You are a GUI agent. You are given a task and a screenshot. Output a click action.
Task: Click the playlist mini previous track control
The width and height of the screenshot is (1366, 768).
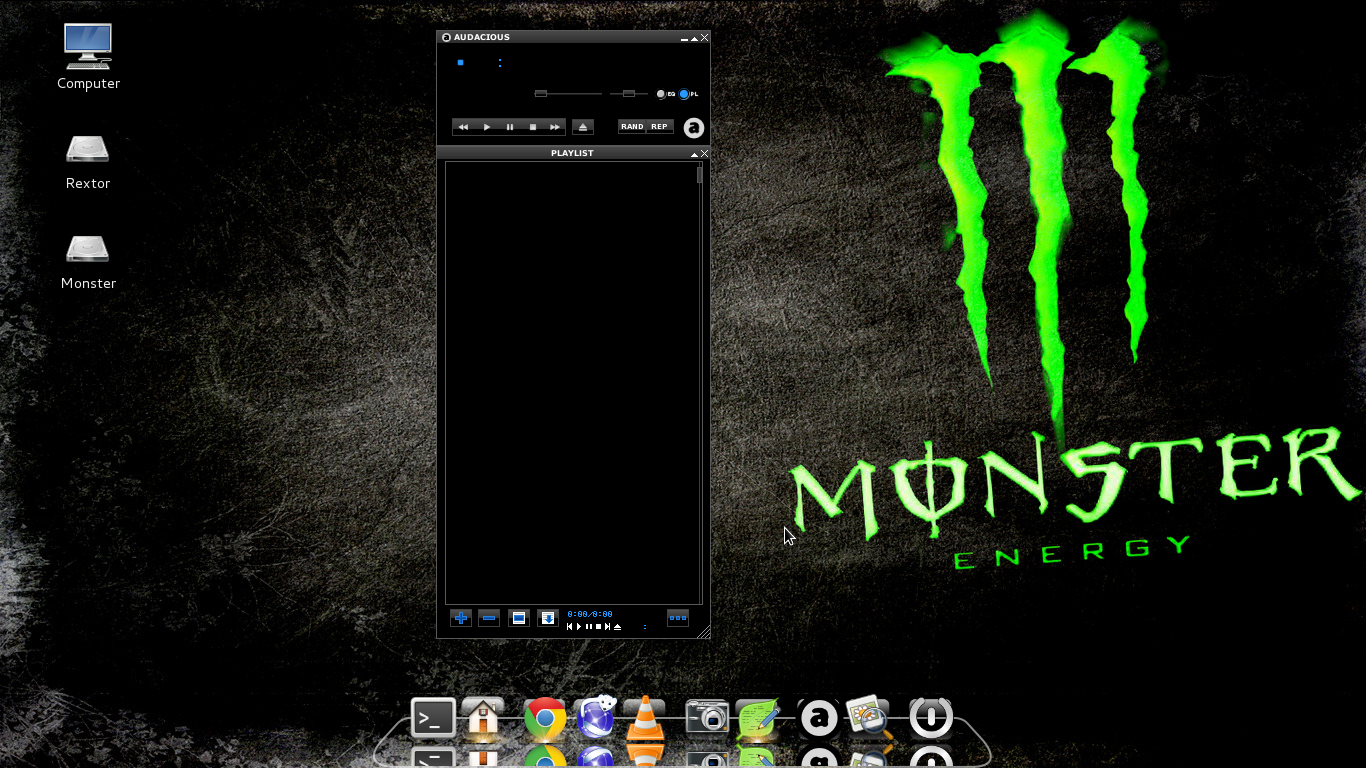click(x=570, y=627)
